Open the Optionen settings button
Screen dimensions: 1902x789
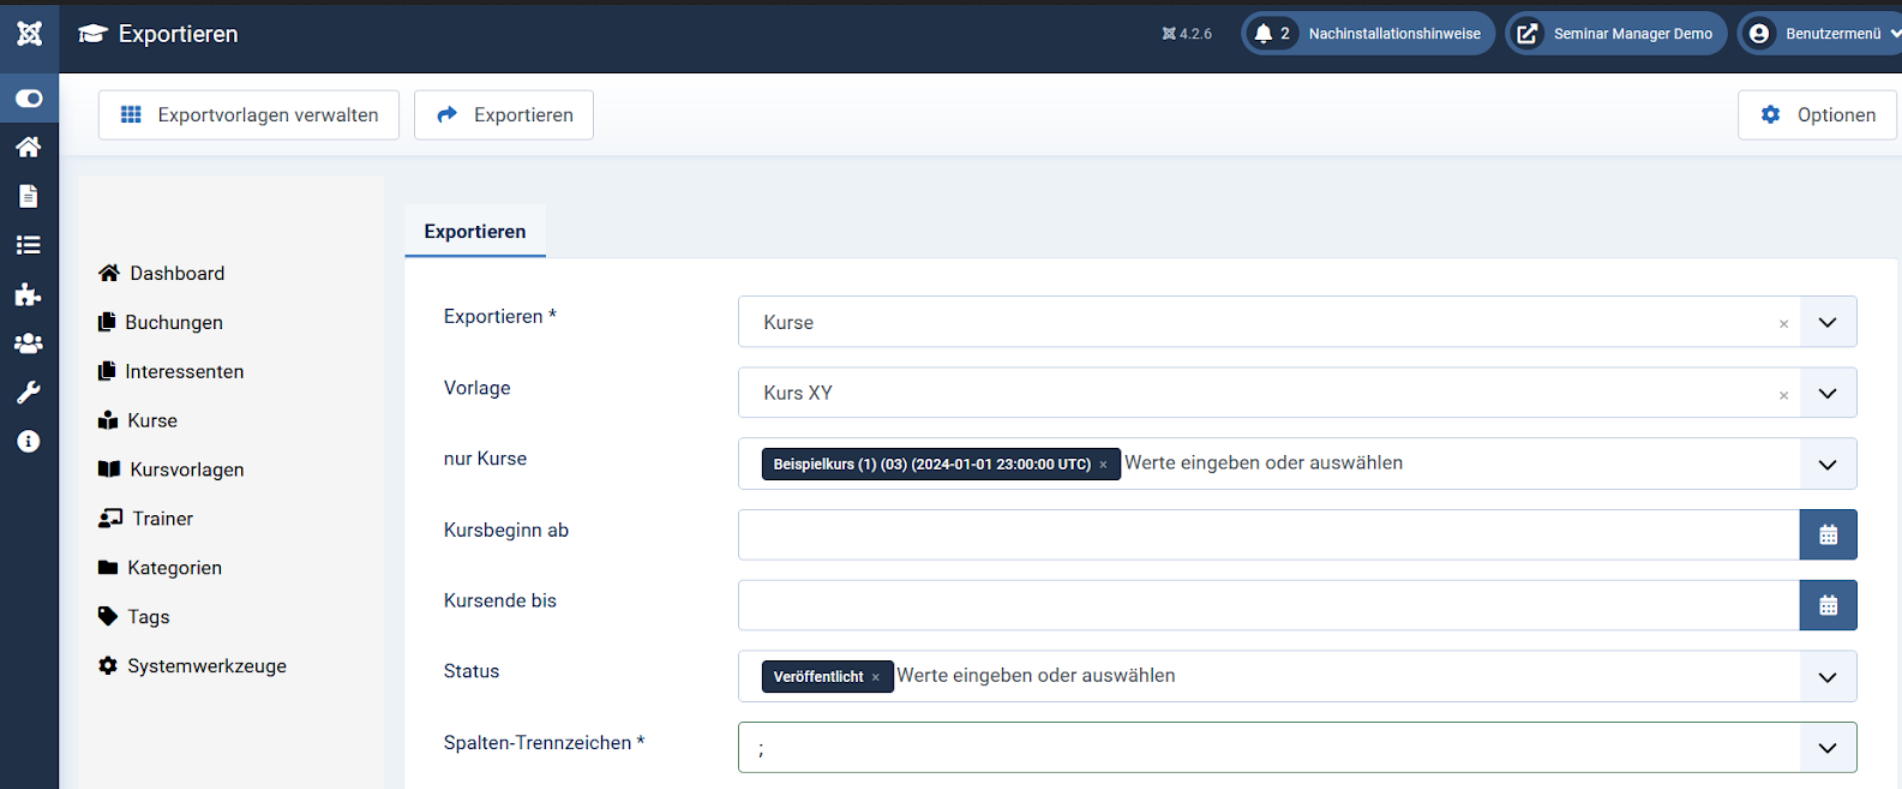pos(1817,115)
